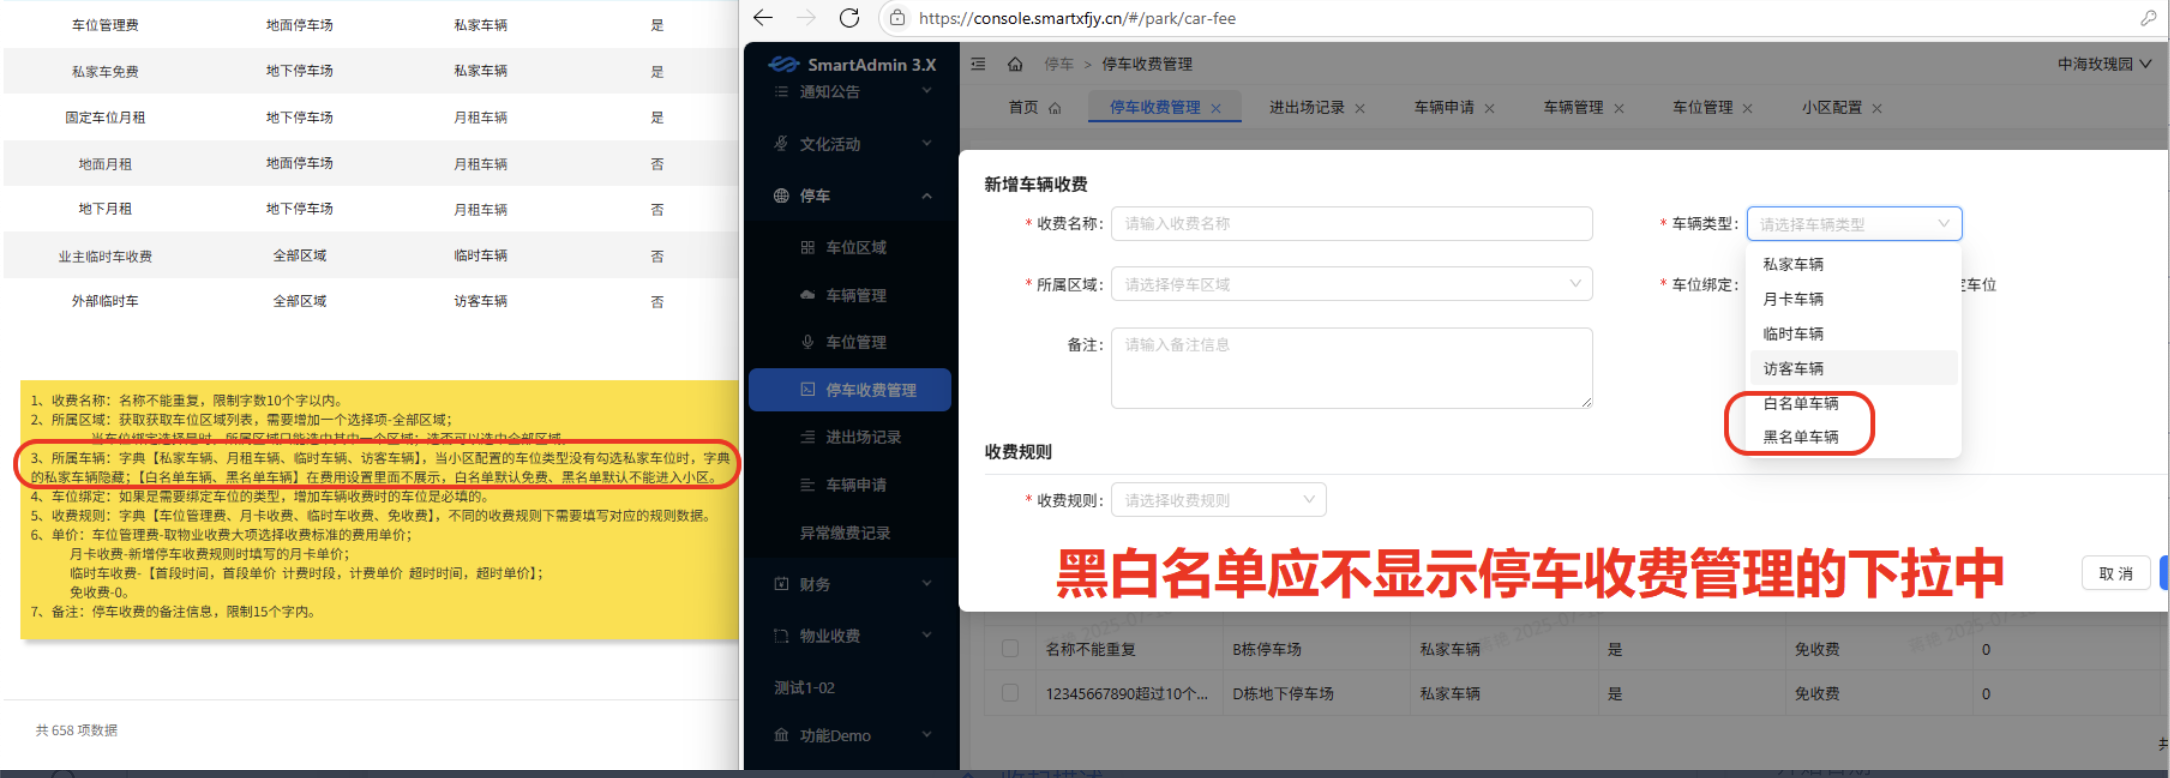2170x778 pixels.
Task: Close the 停车收费管理 tab via X
Action: click(1216, 108)
